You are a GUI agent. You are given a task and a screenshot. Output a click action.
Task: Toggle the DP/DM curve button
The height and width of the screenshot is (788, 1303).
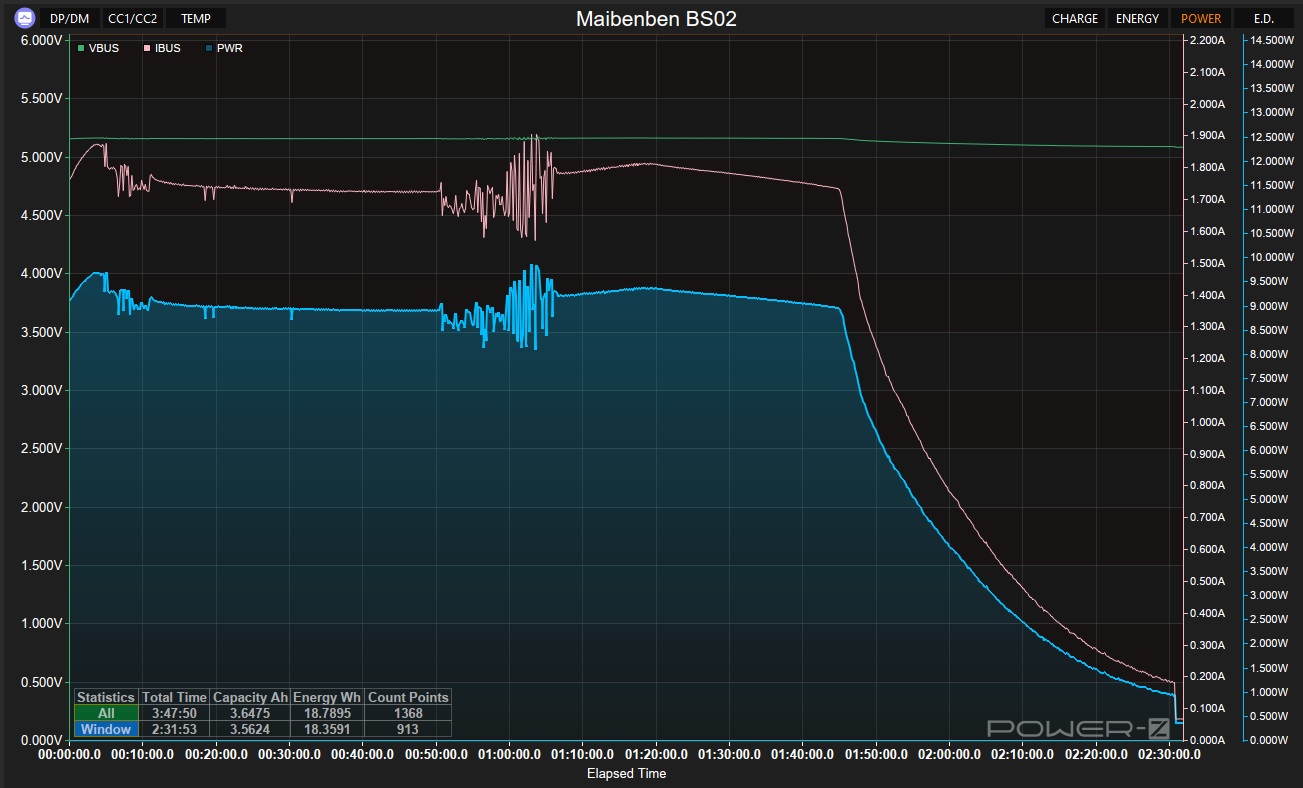[x=70, y=18]
